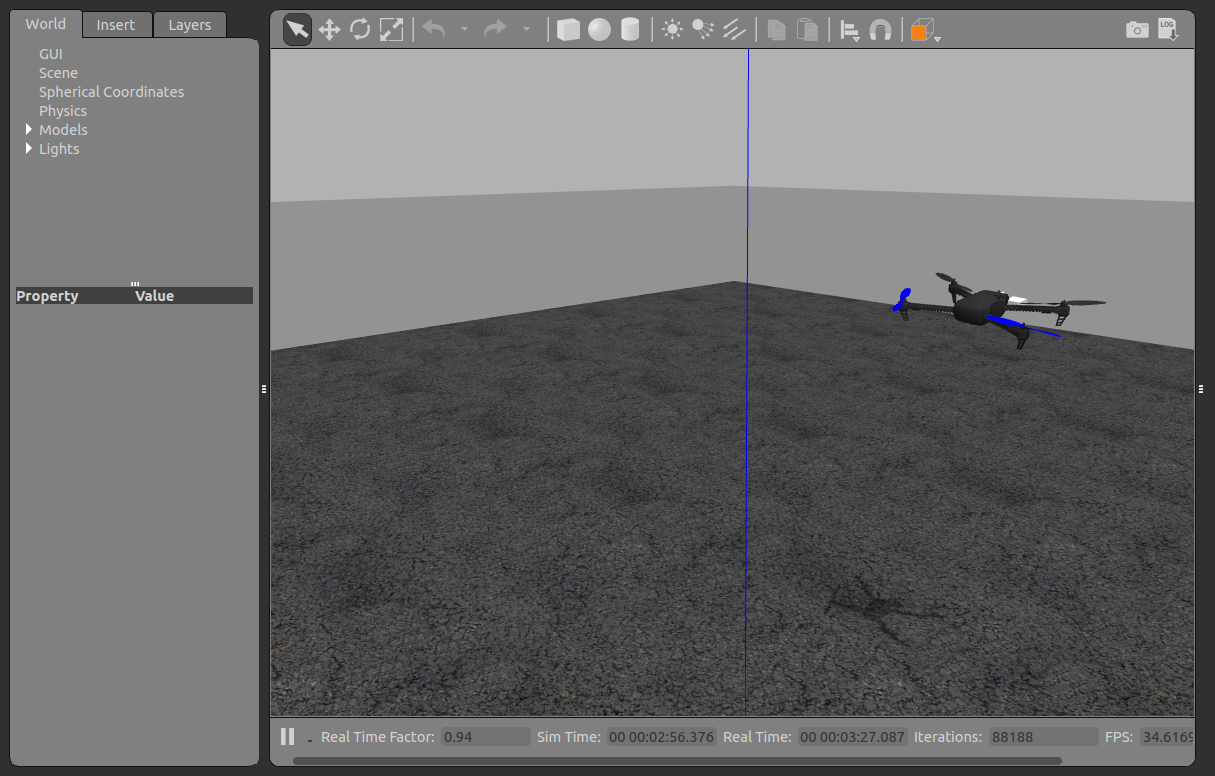Select Physics in the World tree
The height and width of the screenshot is (776, 1215).
pos(63,111)
